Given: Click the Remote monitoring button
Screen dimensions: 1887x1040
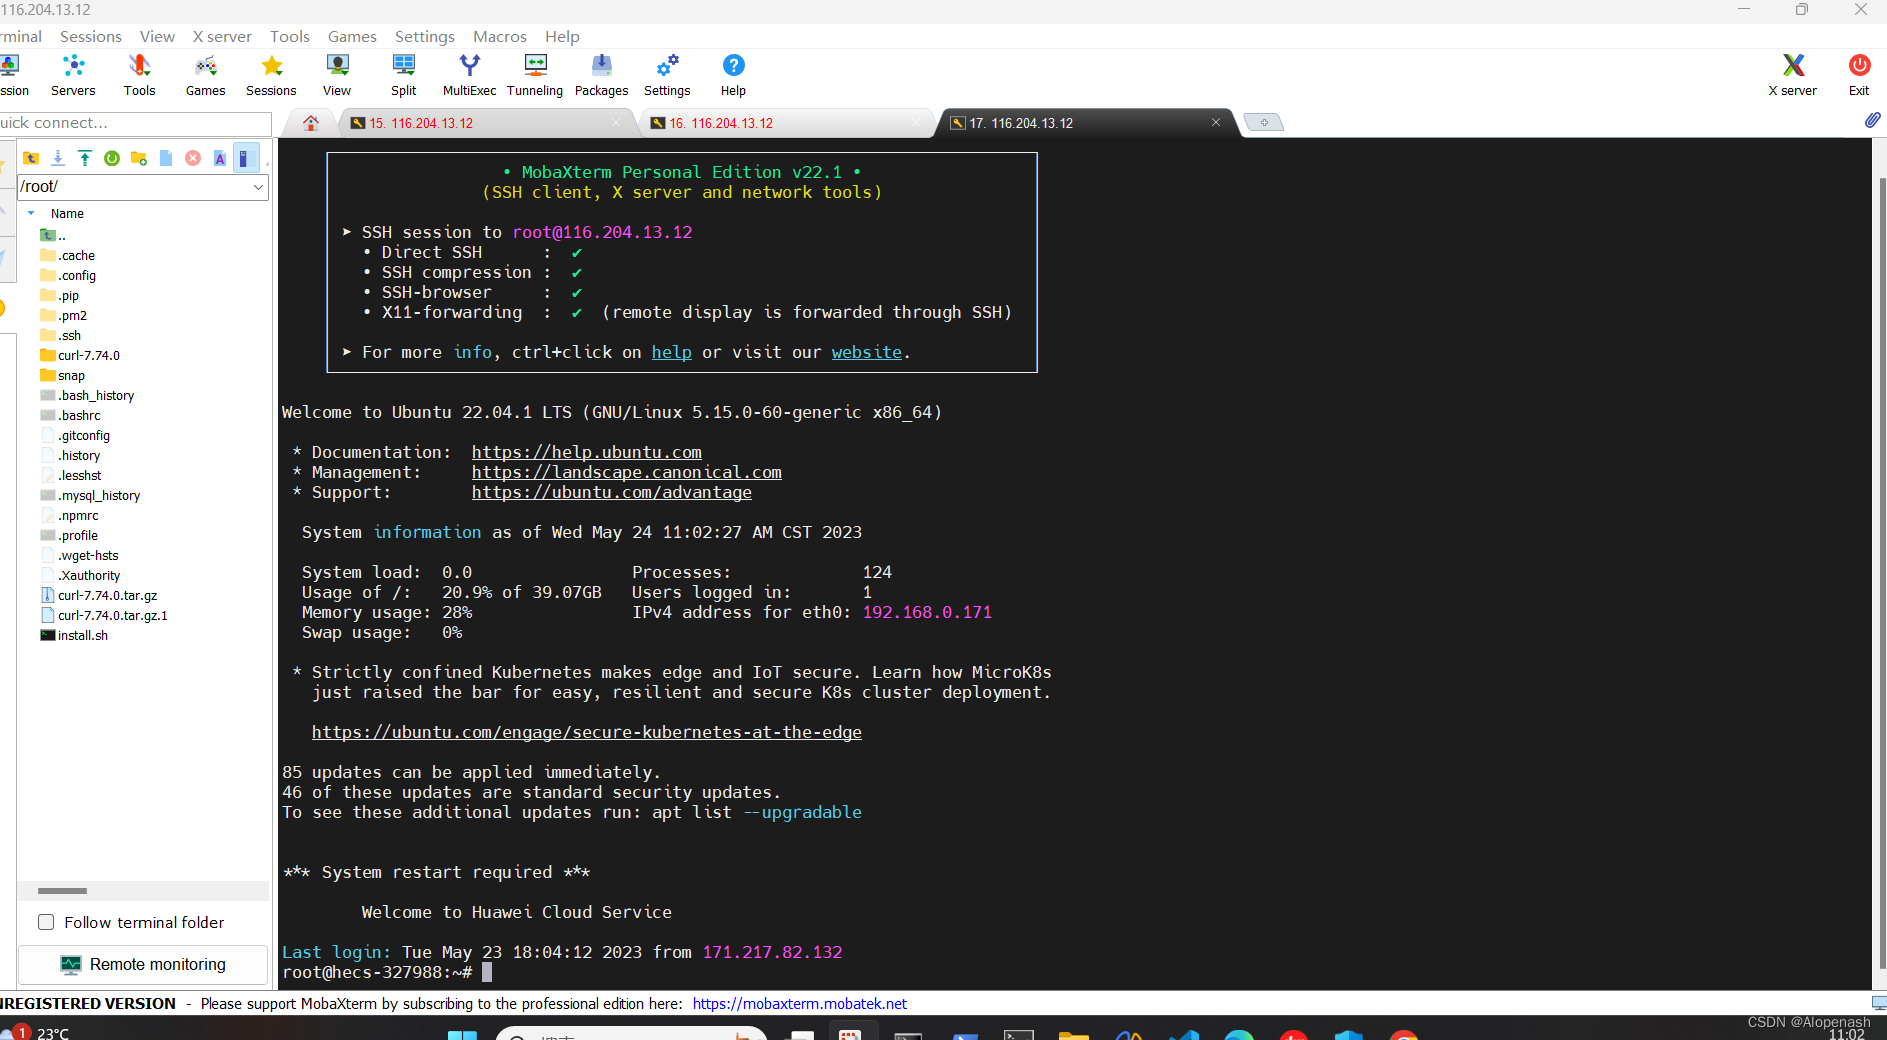Looking at the screenshot, I should 143,964.
